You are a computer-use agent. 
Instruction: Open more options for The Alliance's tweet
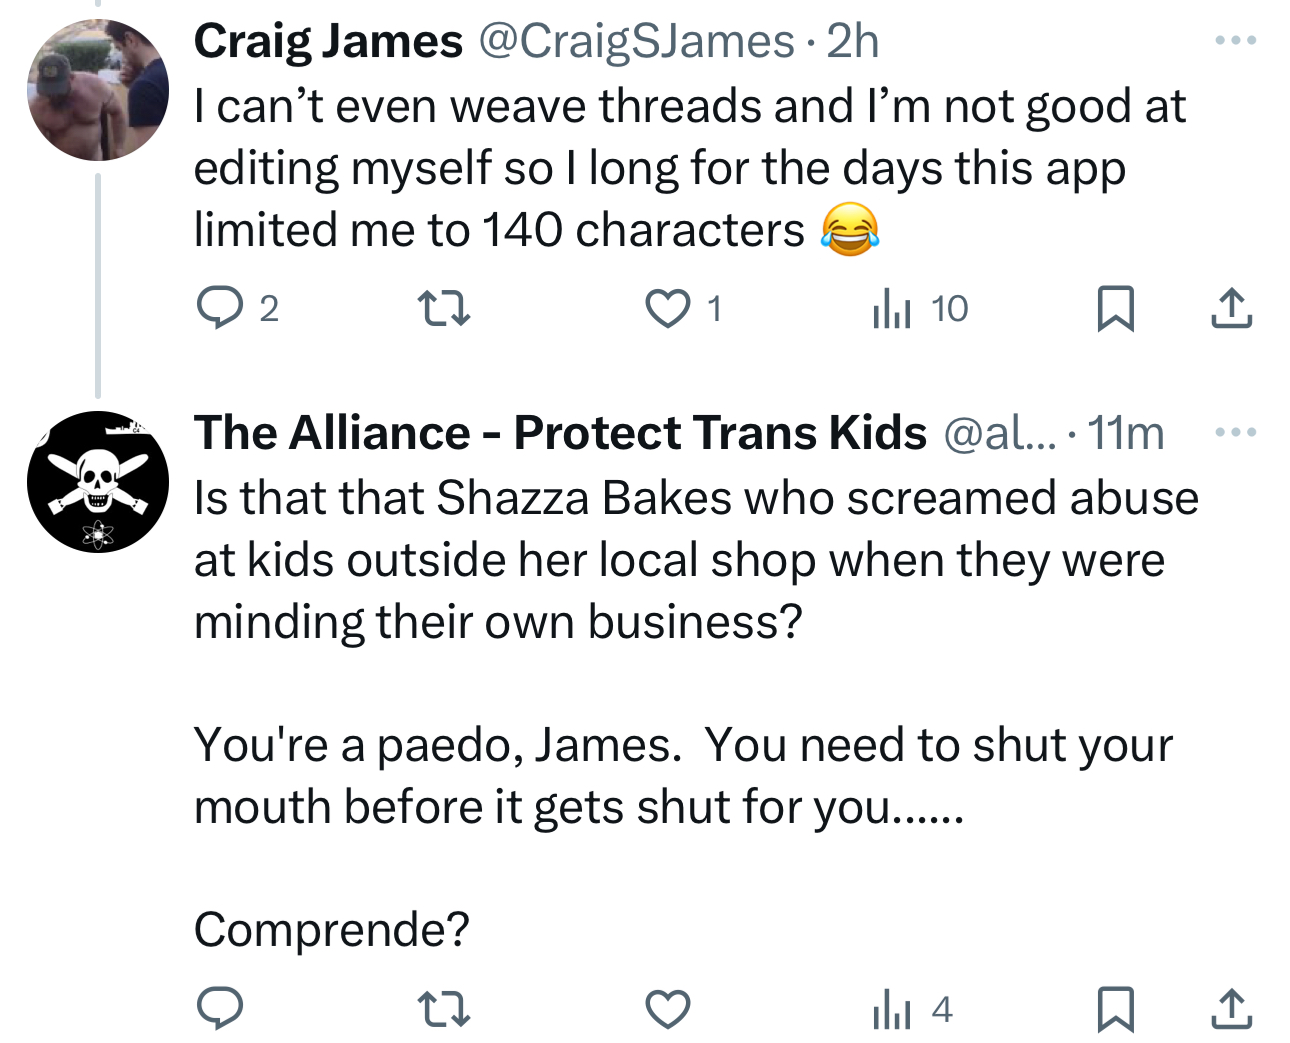[1235, 432]
